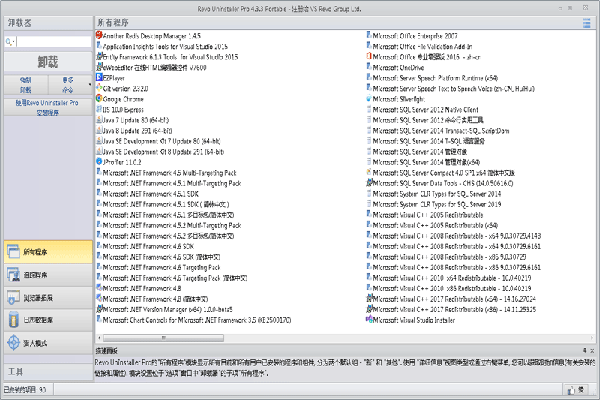Collapse the Uninstaller (卸载器) header

tap(48, 23)
